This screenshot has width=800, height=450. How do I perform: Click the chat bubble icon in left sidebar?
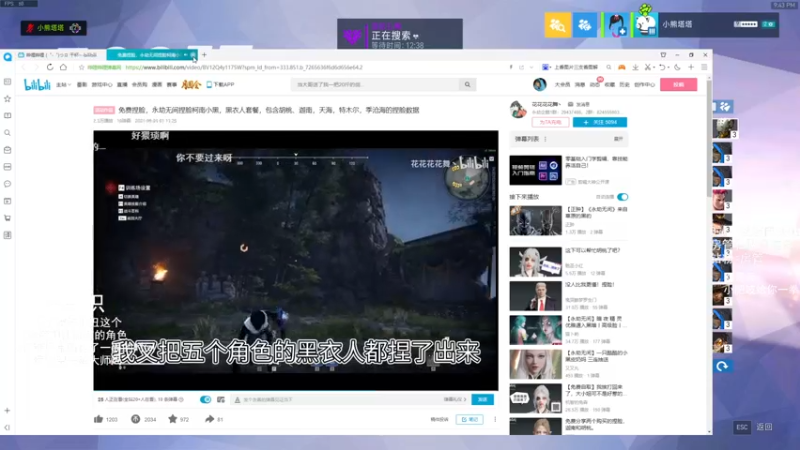(x=7, y=184)
